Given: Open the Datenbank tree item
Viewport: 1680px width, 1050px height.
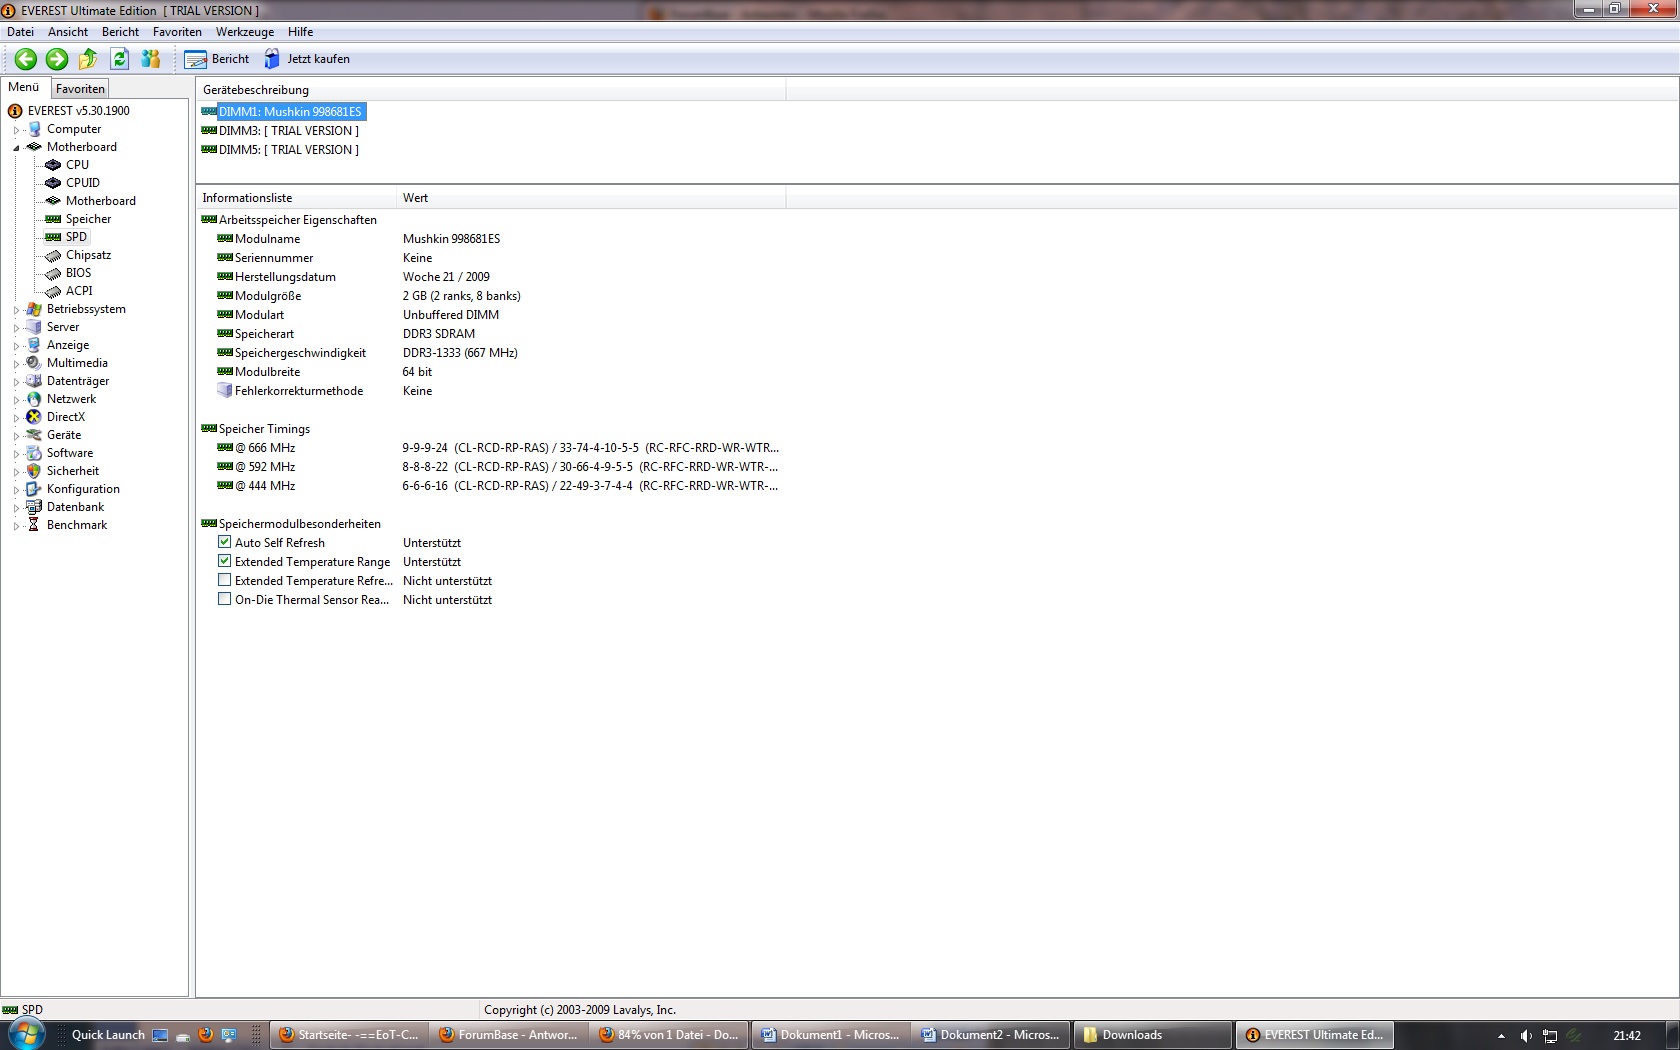Looking at the screenshot, I should click(x=75, y=507).
